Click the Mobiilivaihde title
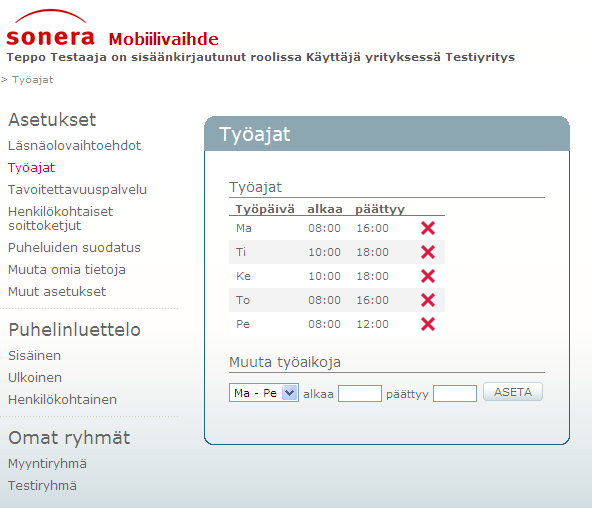This screenshot has height=508, width=592. [163, 39]
